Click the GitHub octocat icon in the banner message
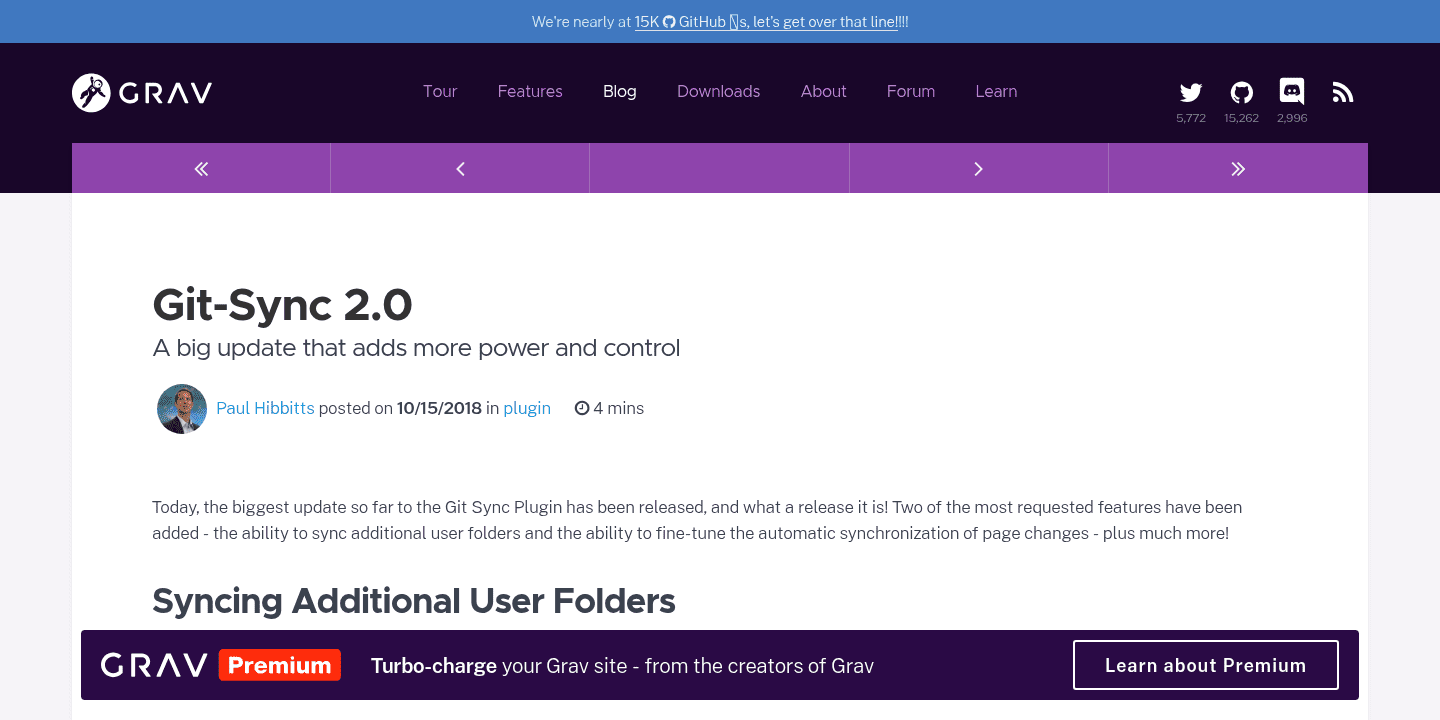The width and height of the screenshot is (1440, 720). tap(667, 21)
